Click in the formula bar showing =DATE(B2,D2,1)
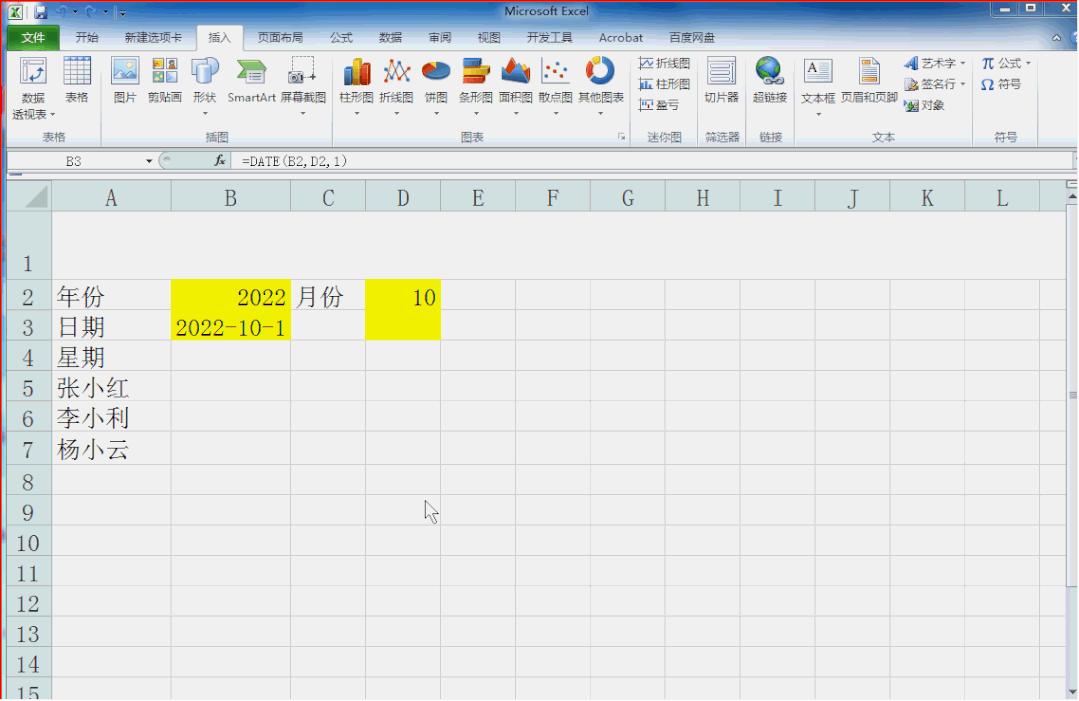Viewport: 1079px width, 701px height. (x=650, y=161)
